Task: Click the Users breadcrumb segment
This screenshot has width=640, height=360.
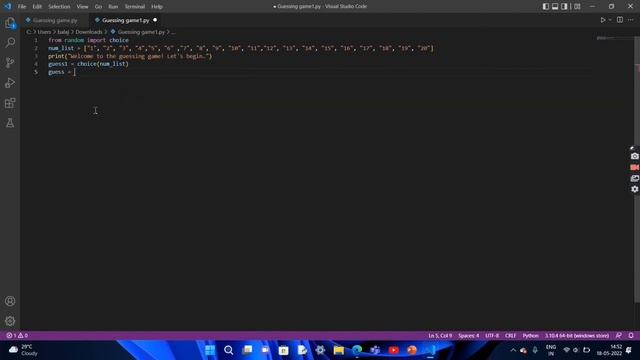Action: tap(44, 32)
